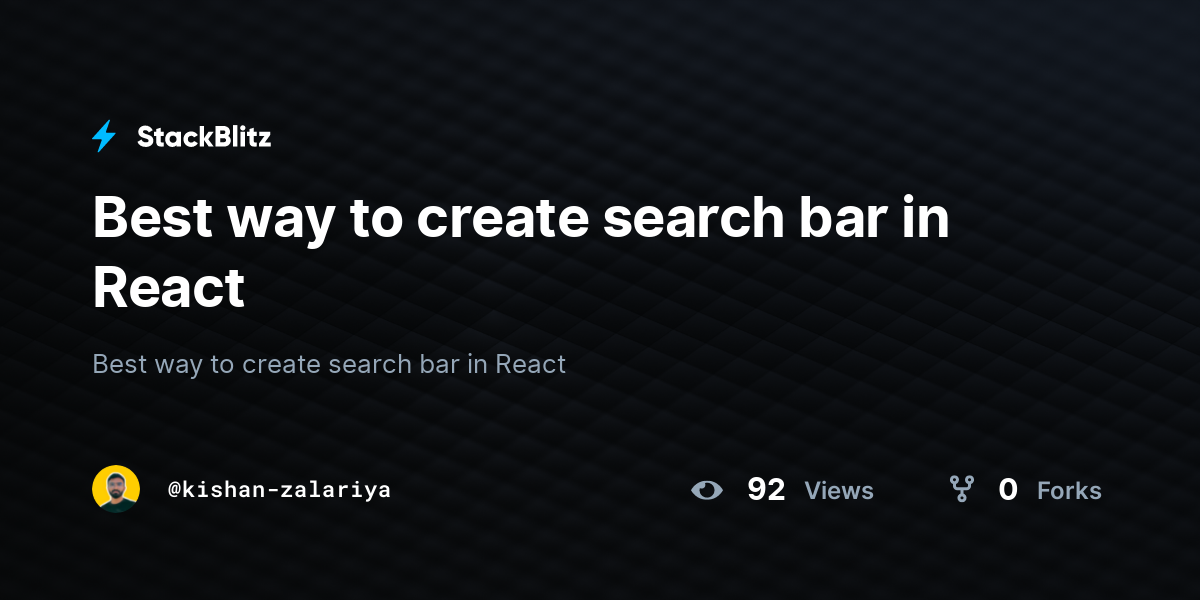1200x600 pixels.
Task: Click the gray subtitle description text
Action: point(329,364)
